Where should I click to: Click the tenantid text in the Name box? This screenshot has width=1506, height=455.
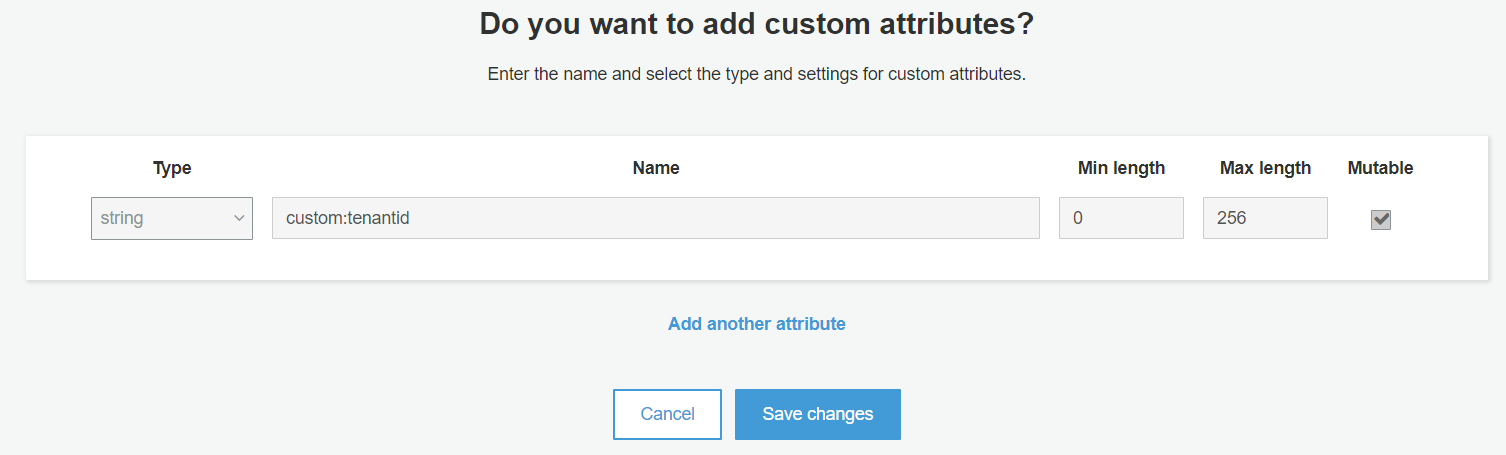click(378, 218)
